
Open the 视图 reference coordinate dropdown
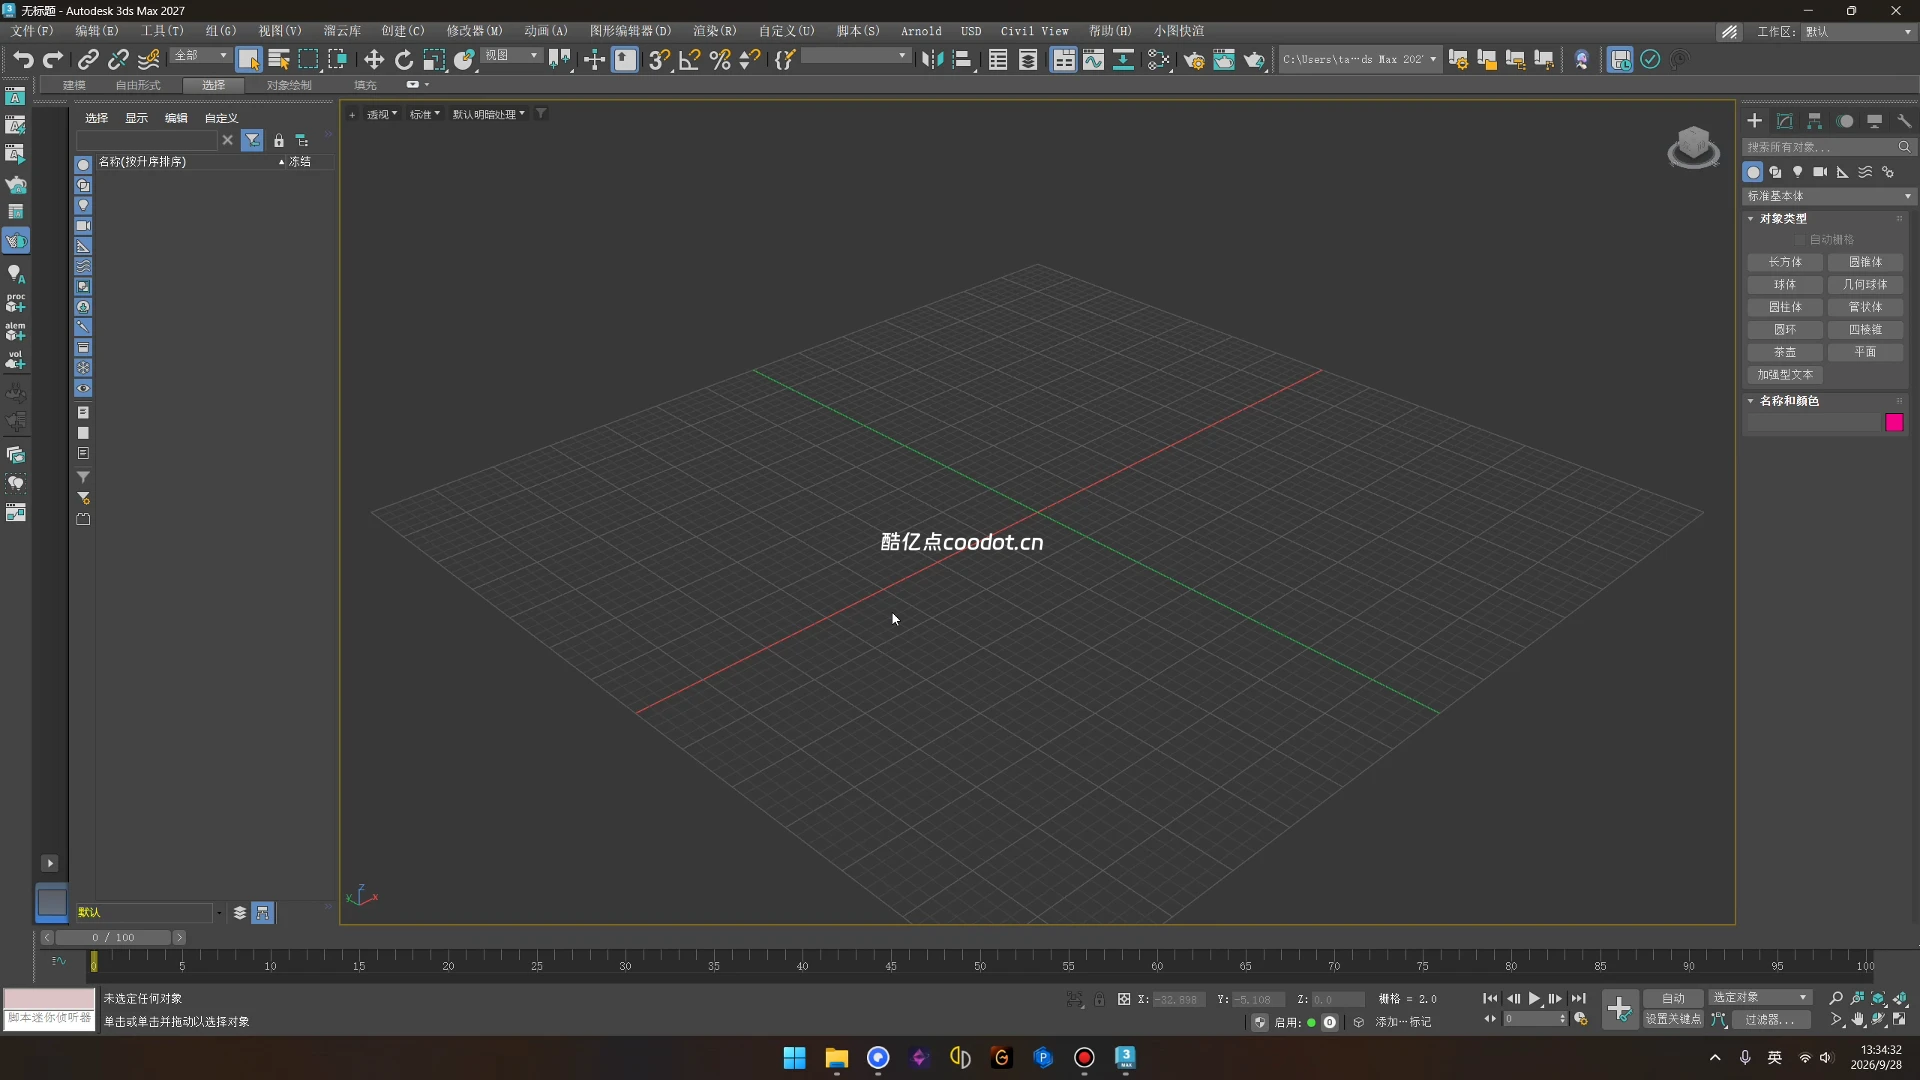coord(511,56)
